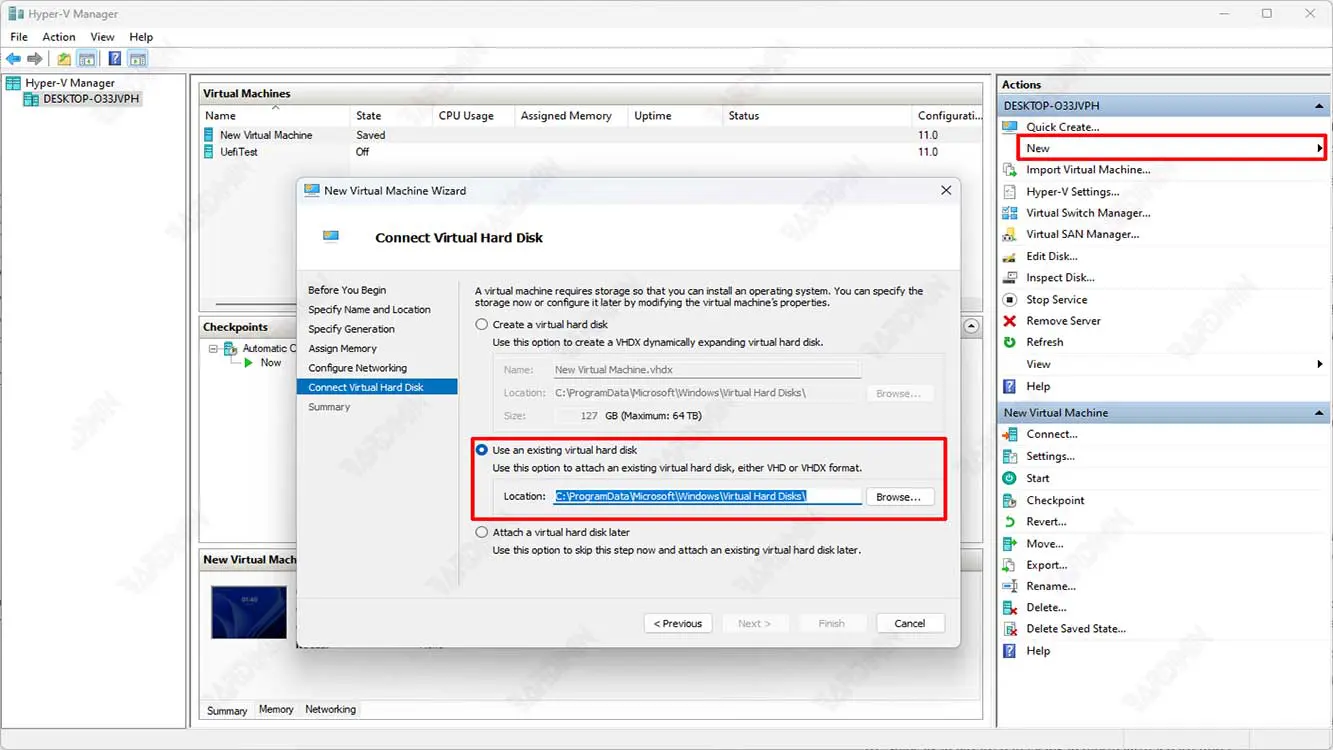Open the Help menu in the menu bar
Screen dimensions: 1333x750
[x=141, y=37]
